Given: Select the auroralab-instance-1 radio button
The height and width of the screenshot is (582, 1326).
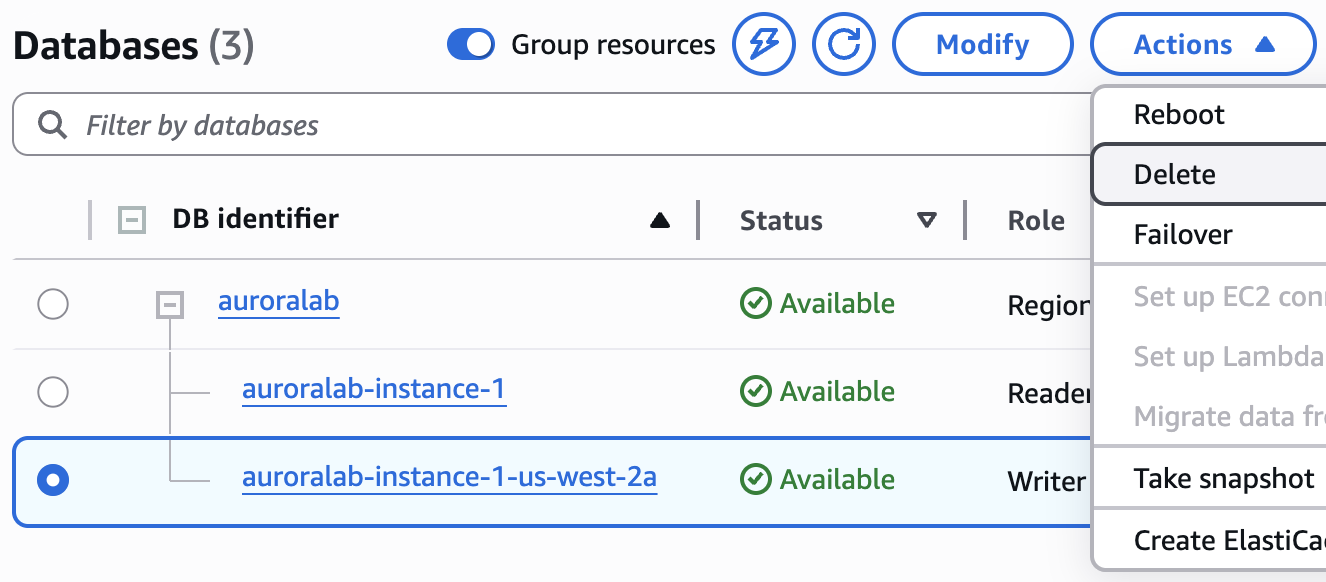Looking at the screenshot, I should pyautogui.click(x=52, y=391).
